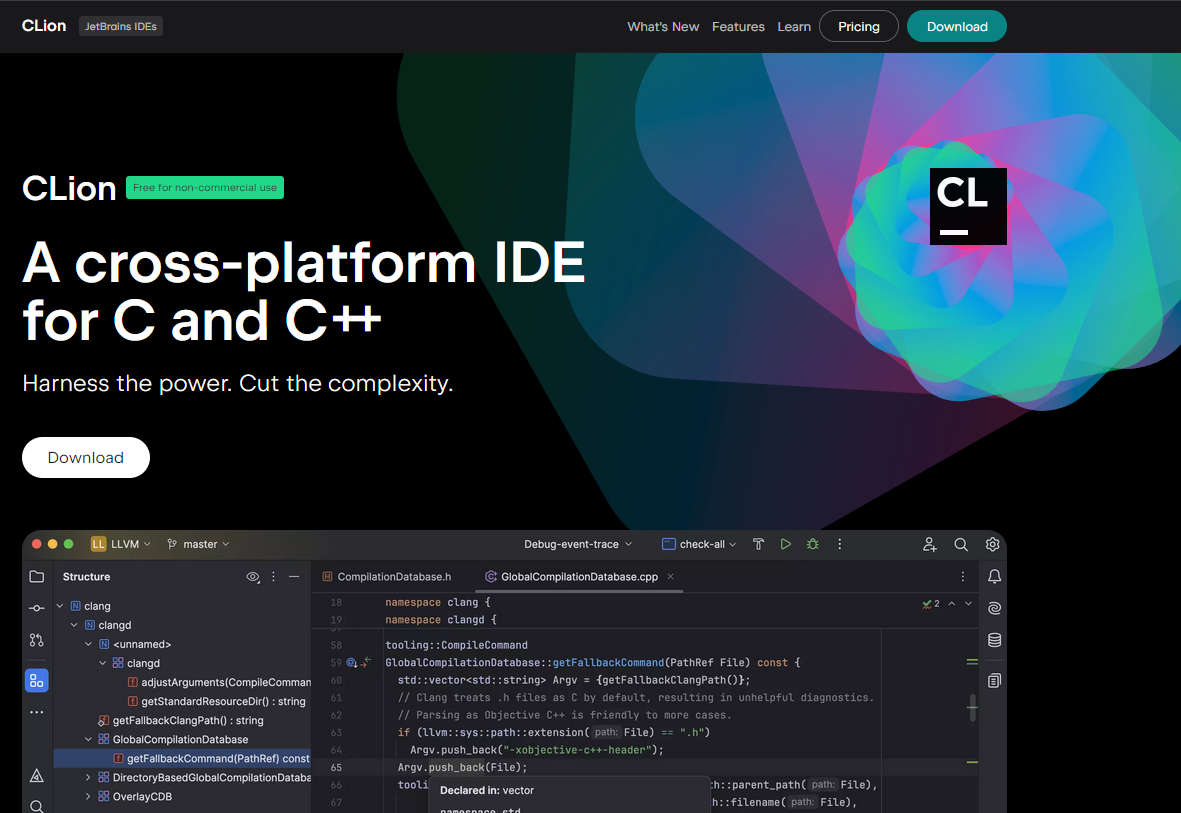Click the white Download button below the tagline

click(x=86, y=457)
